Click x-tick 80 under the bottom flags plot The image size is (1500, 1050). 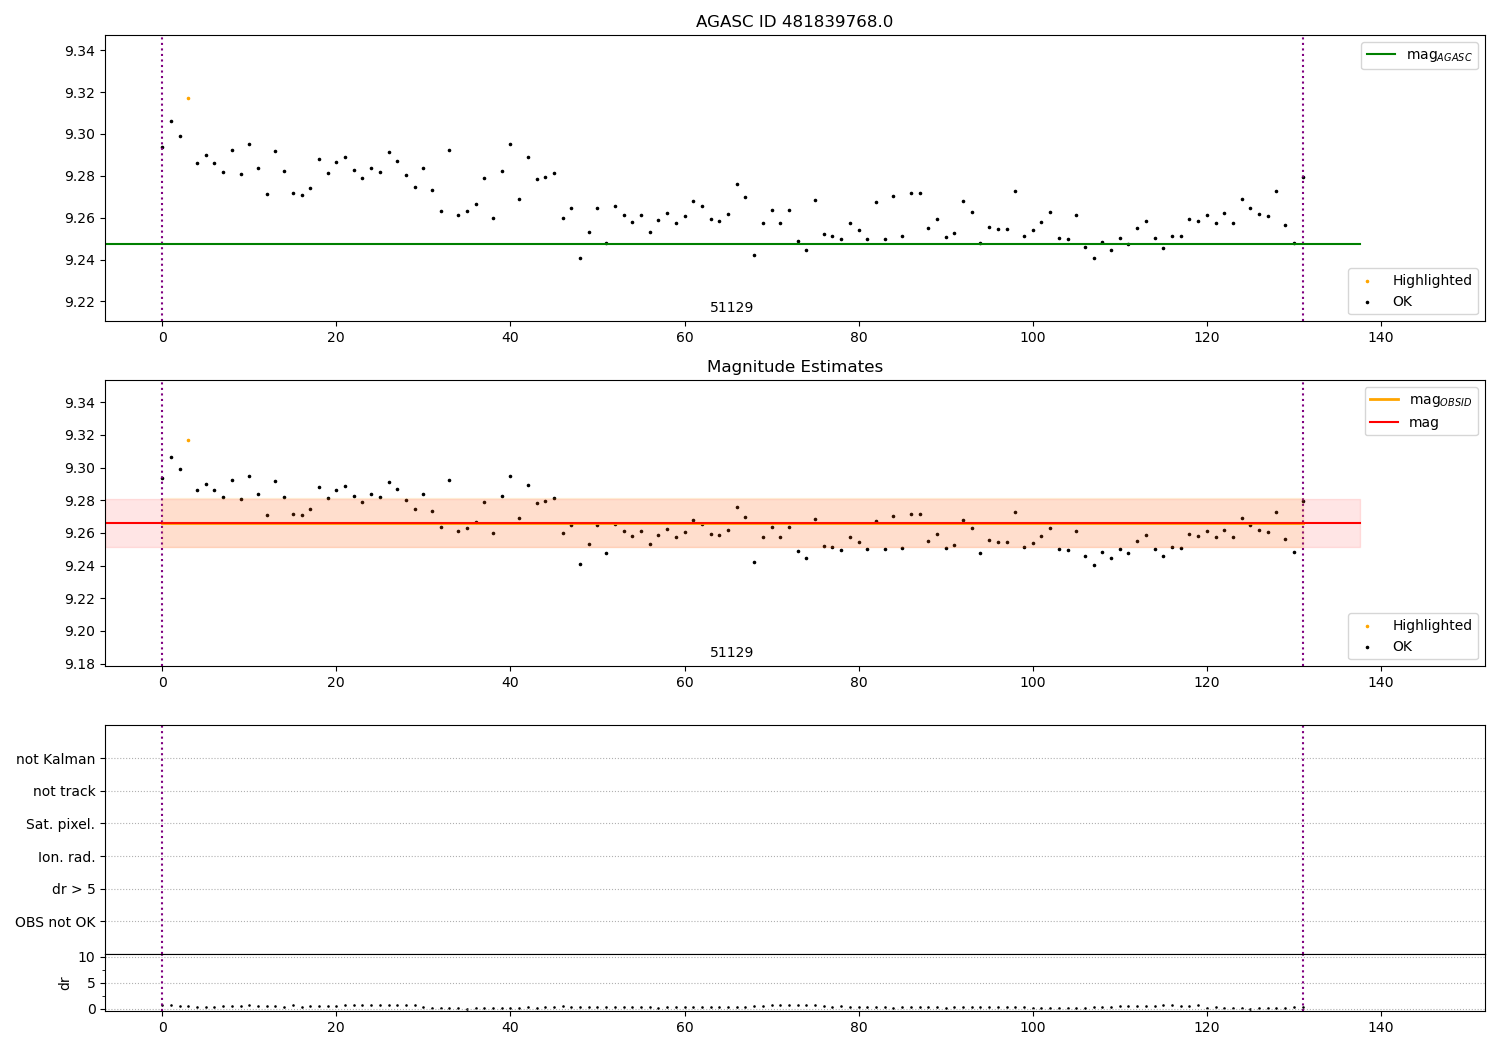pyautogui.click(x=859, y=1027)
